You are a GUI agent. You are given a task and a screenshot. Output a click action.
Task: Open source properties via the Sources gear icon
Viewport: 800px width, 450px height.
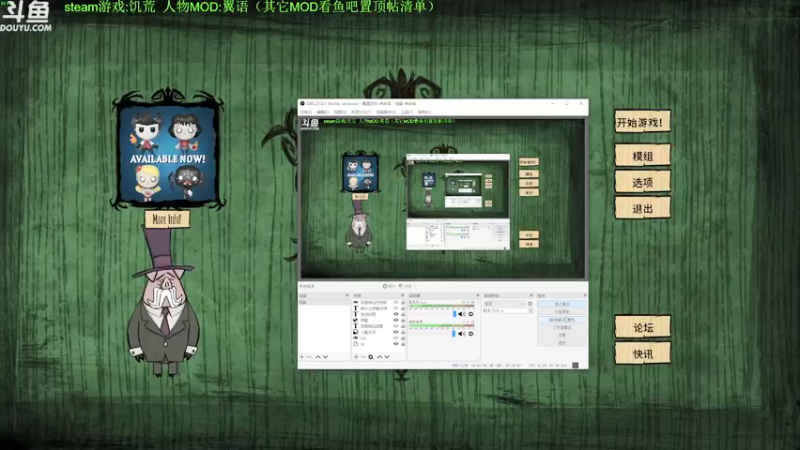[370, 357]
